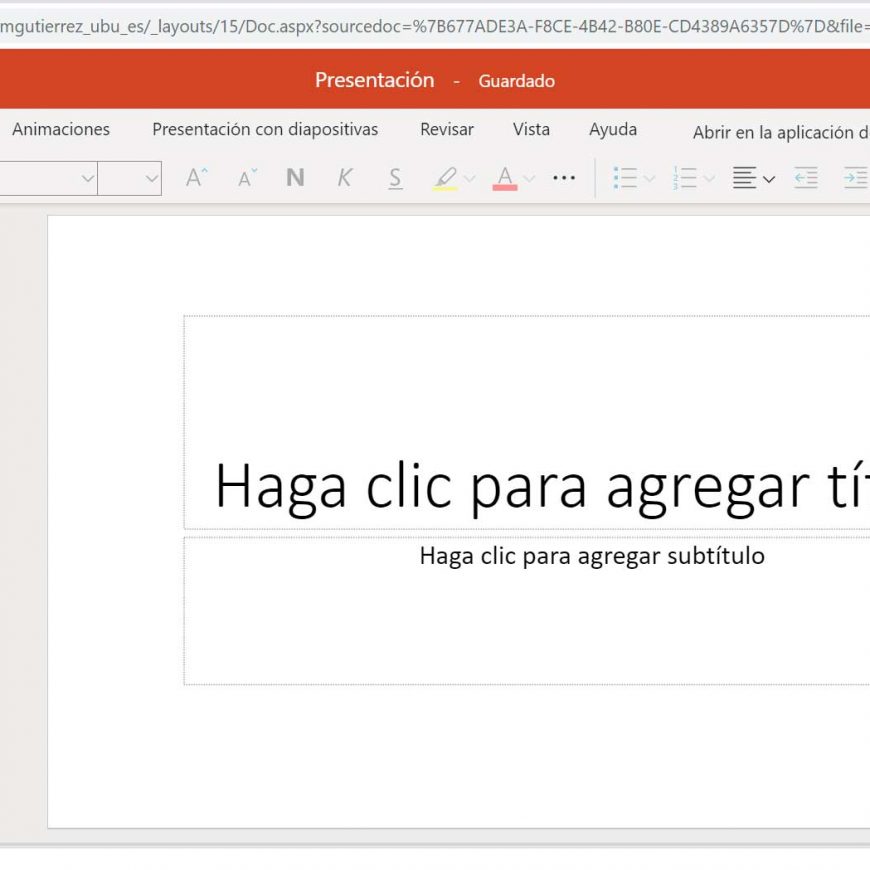Decrease font size with the smaller A icon
Screen dimensions: 870x870
coord(247,178)
